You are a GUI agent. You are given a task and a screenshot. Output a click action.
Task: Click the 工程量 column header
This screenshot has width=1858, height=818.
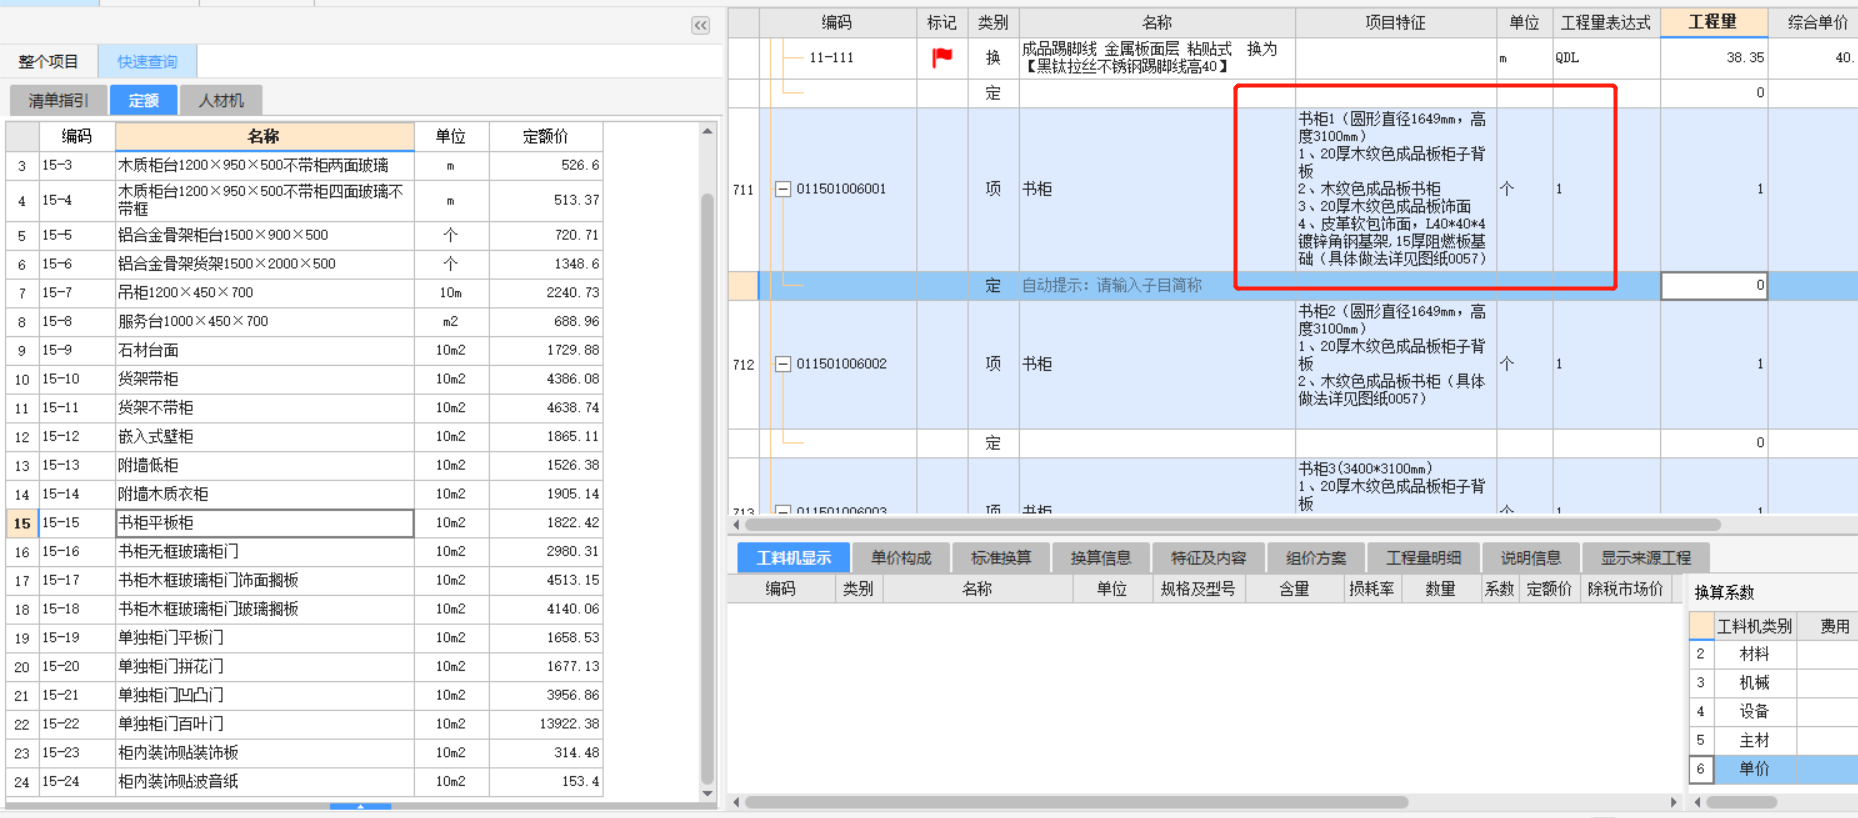click(1713, 22)
